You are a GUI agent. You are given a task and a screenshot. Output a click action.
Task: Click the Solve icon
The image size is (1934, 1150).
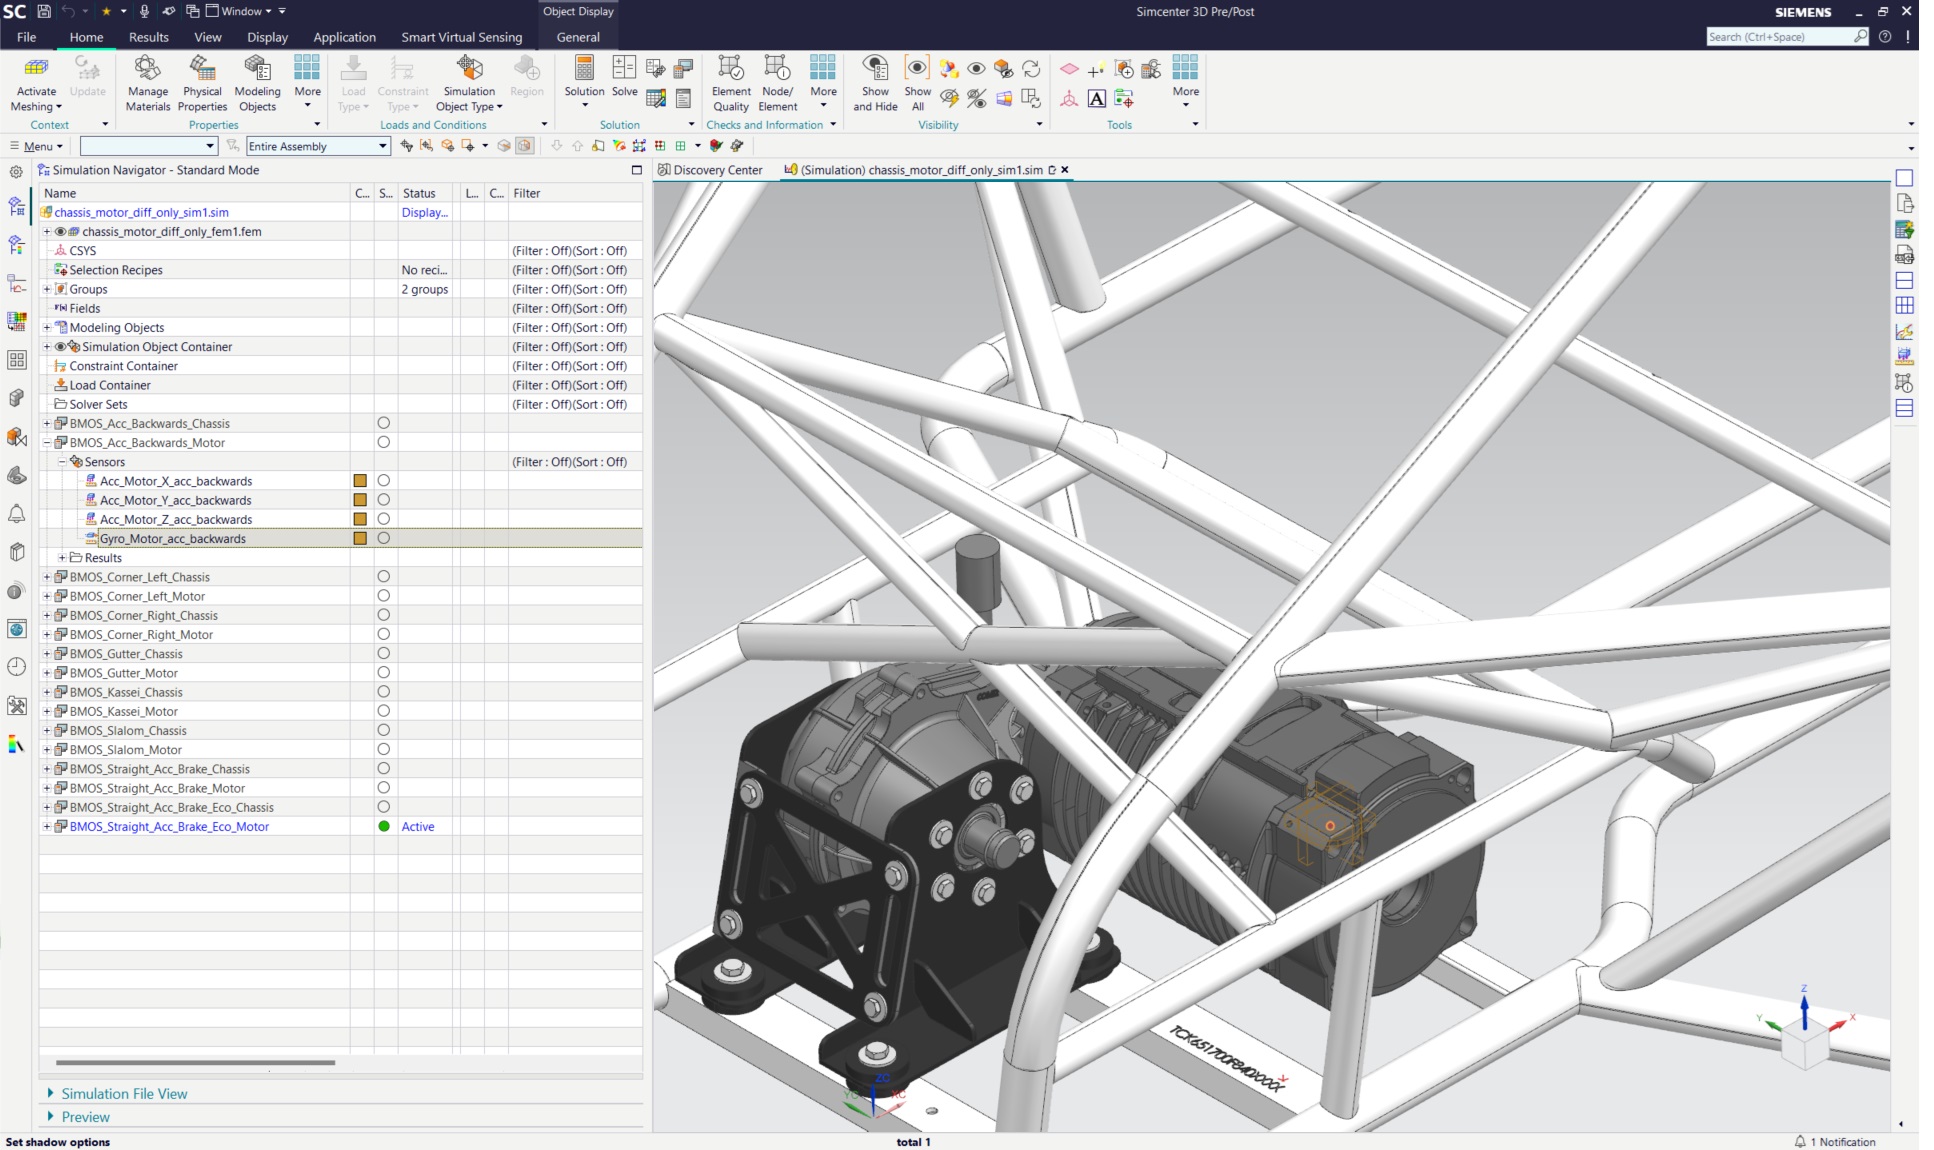[624, 69]
